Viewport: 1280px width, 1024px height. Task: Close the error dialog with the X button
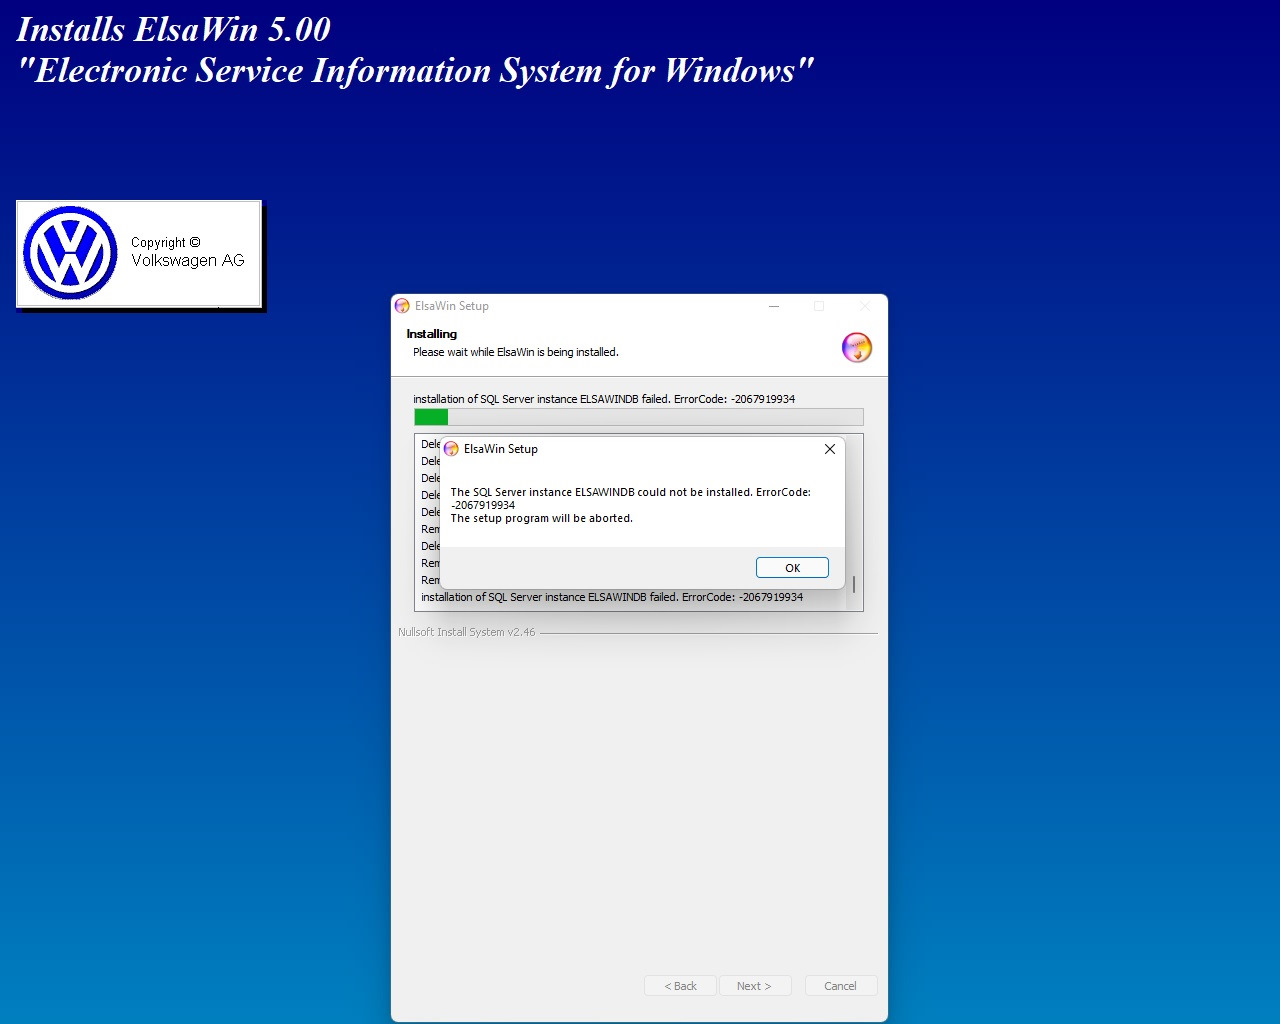pyautogui.click(x=830, y=449)
